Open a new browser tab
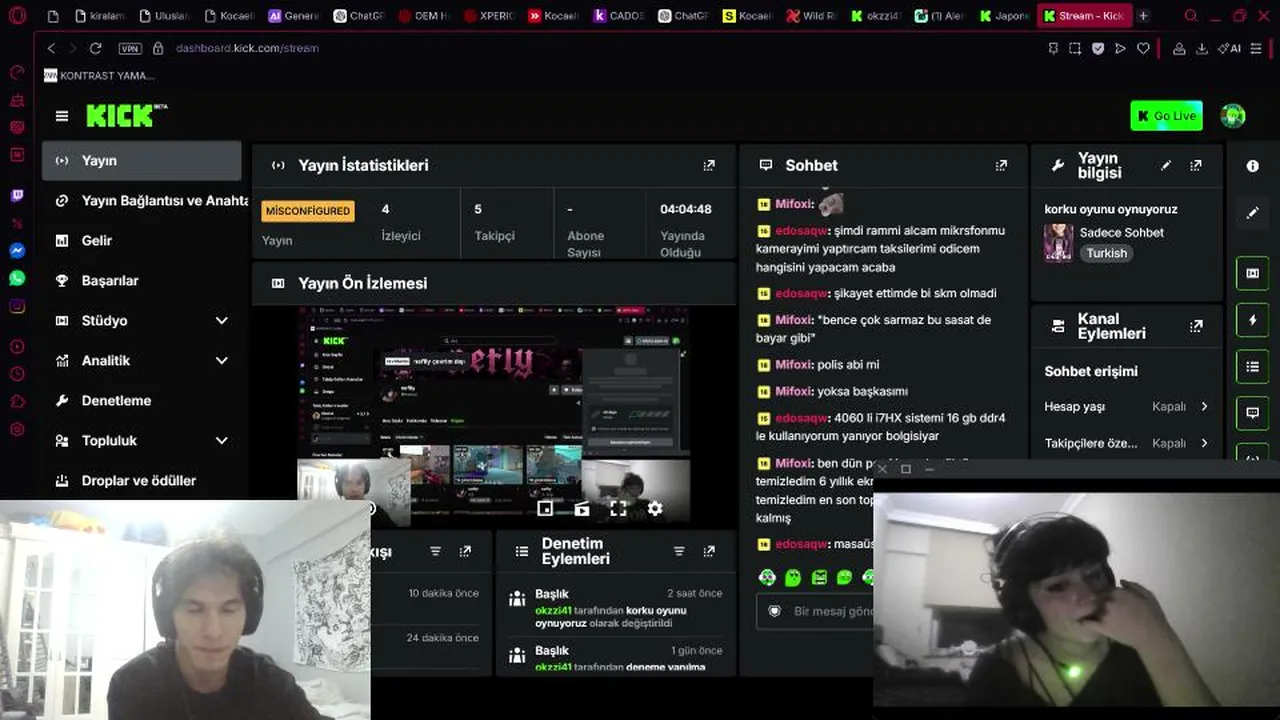 coord(1143,16)
